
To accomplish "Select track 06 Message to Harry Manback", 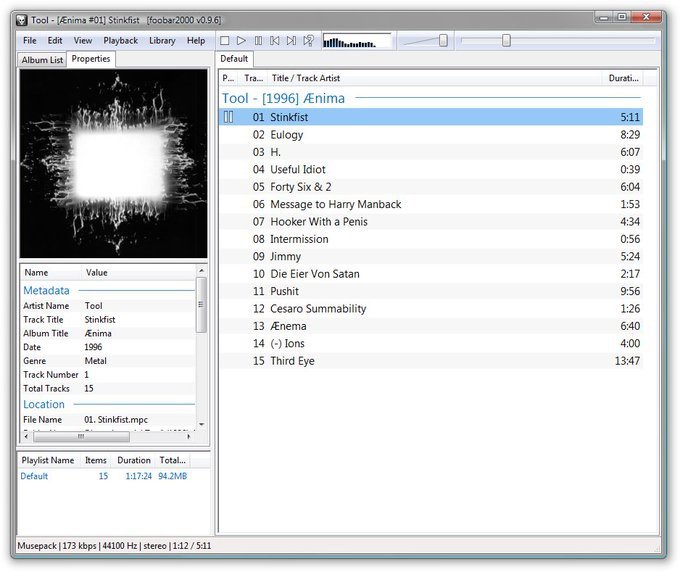I will pos(431,204).
